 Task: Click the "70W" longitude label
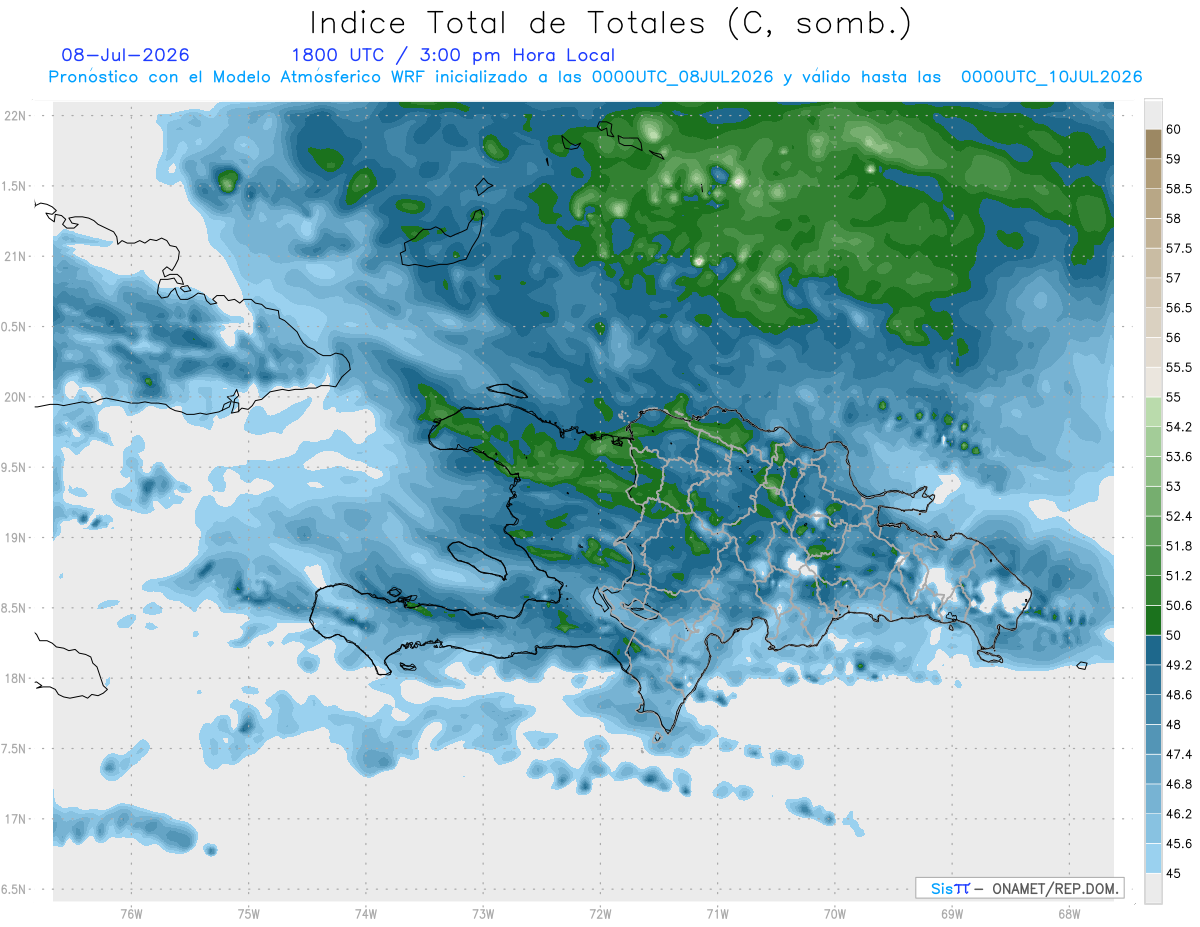(835, 913)
